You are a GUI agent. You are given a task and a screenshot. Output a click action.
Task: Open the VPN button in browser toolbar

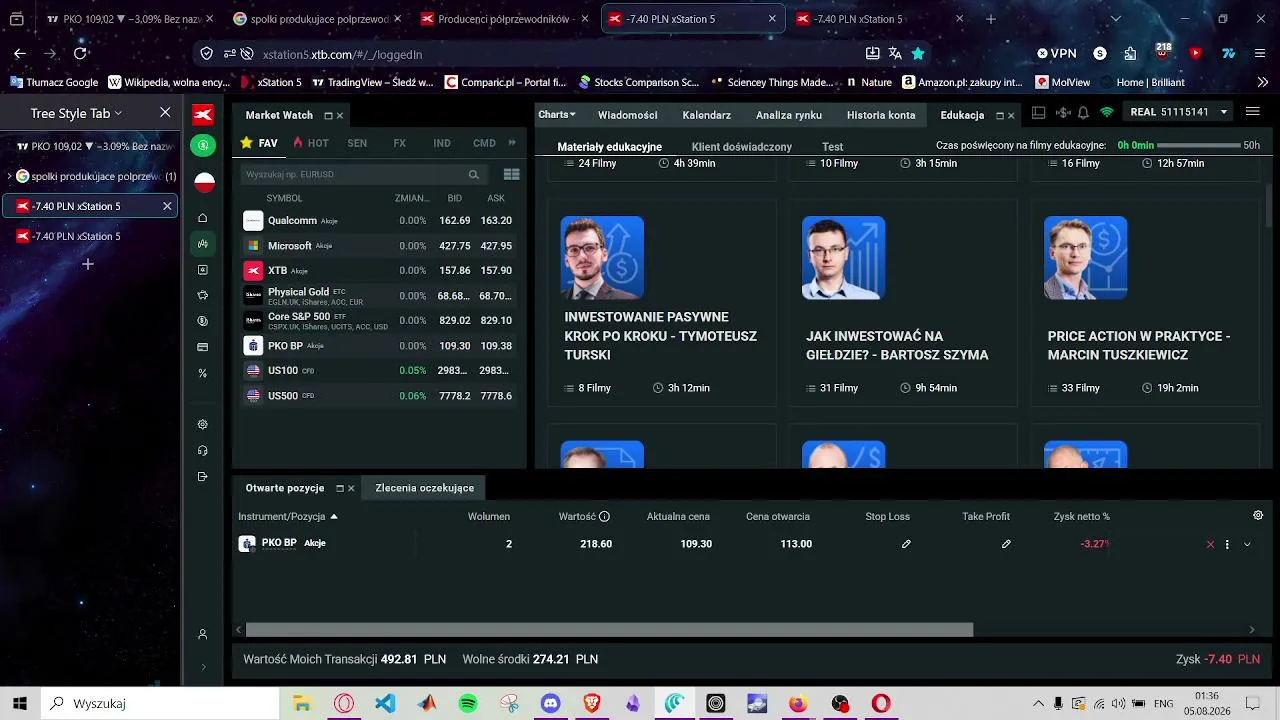1056,54
